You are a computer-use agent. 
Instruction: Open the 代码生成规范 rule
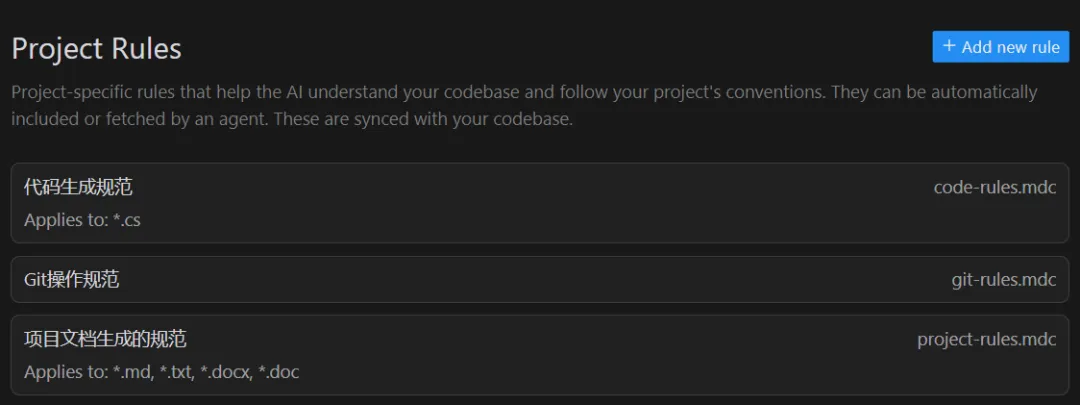click(x=78, y=187)
